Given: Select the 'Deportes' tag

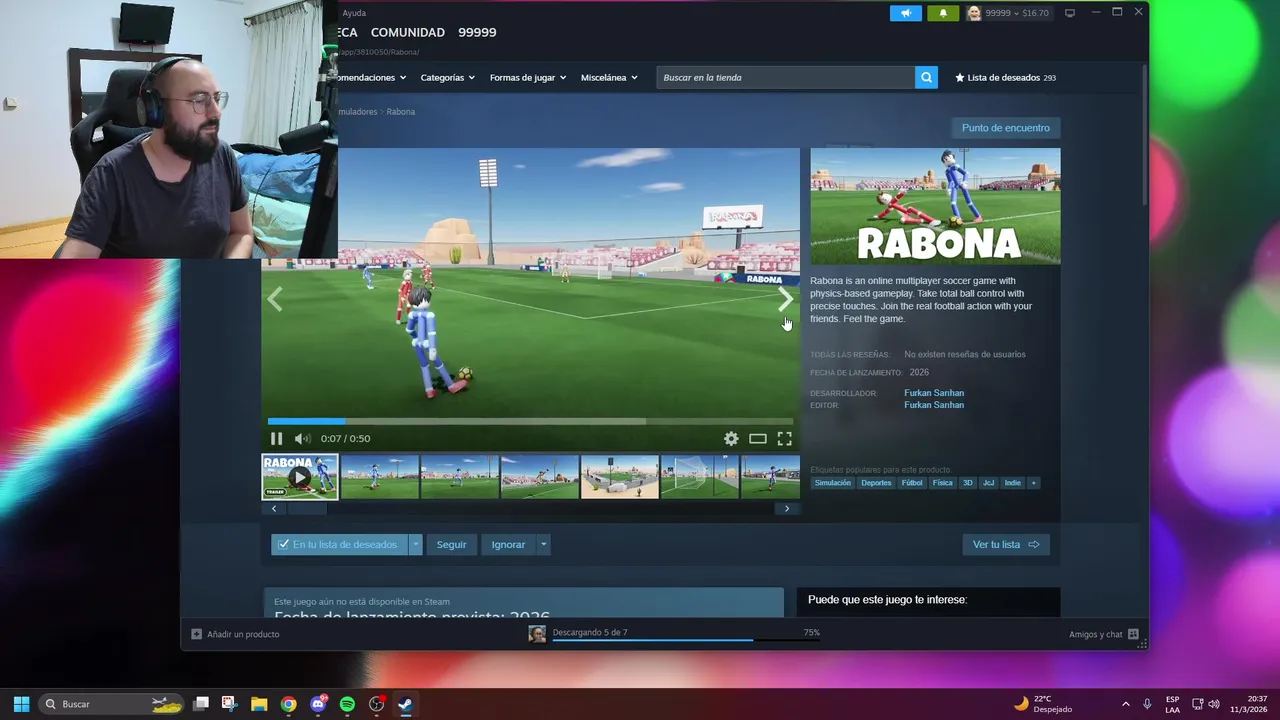Looking at the screenshot, I should pos(876,483).
